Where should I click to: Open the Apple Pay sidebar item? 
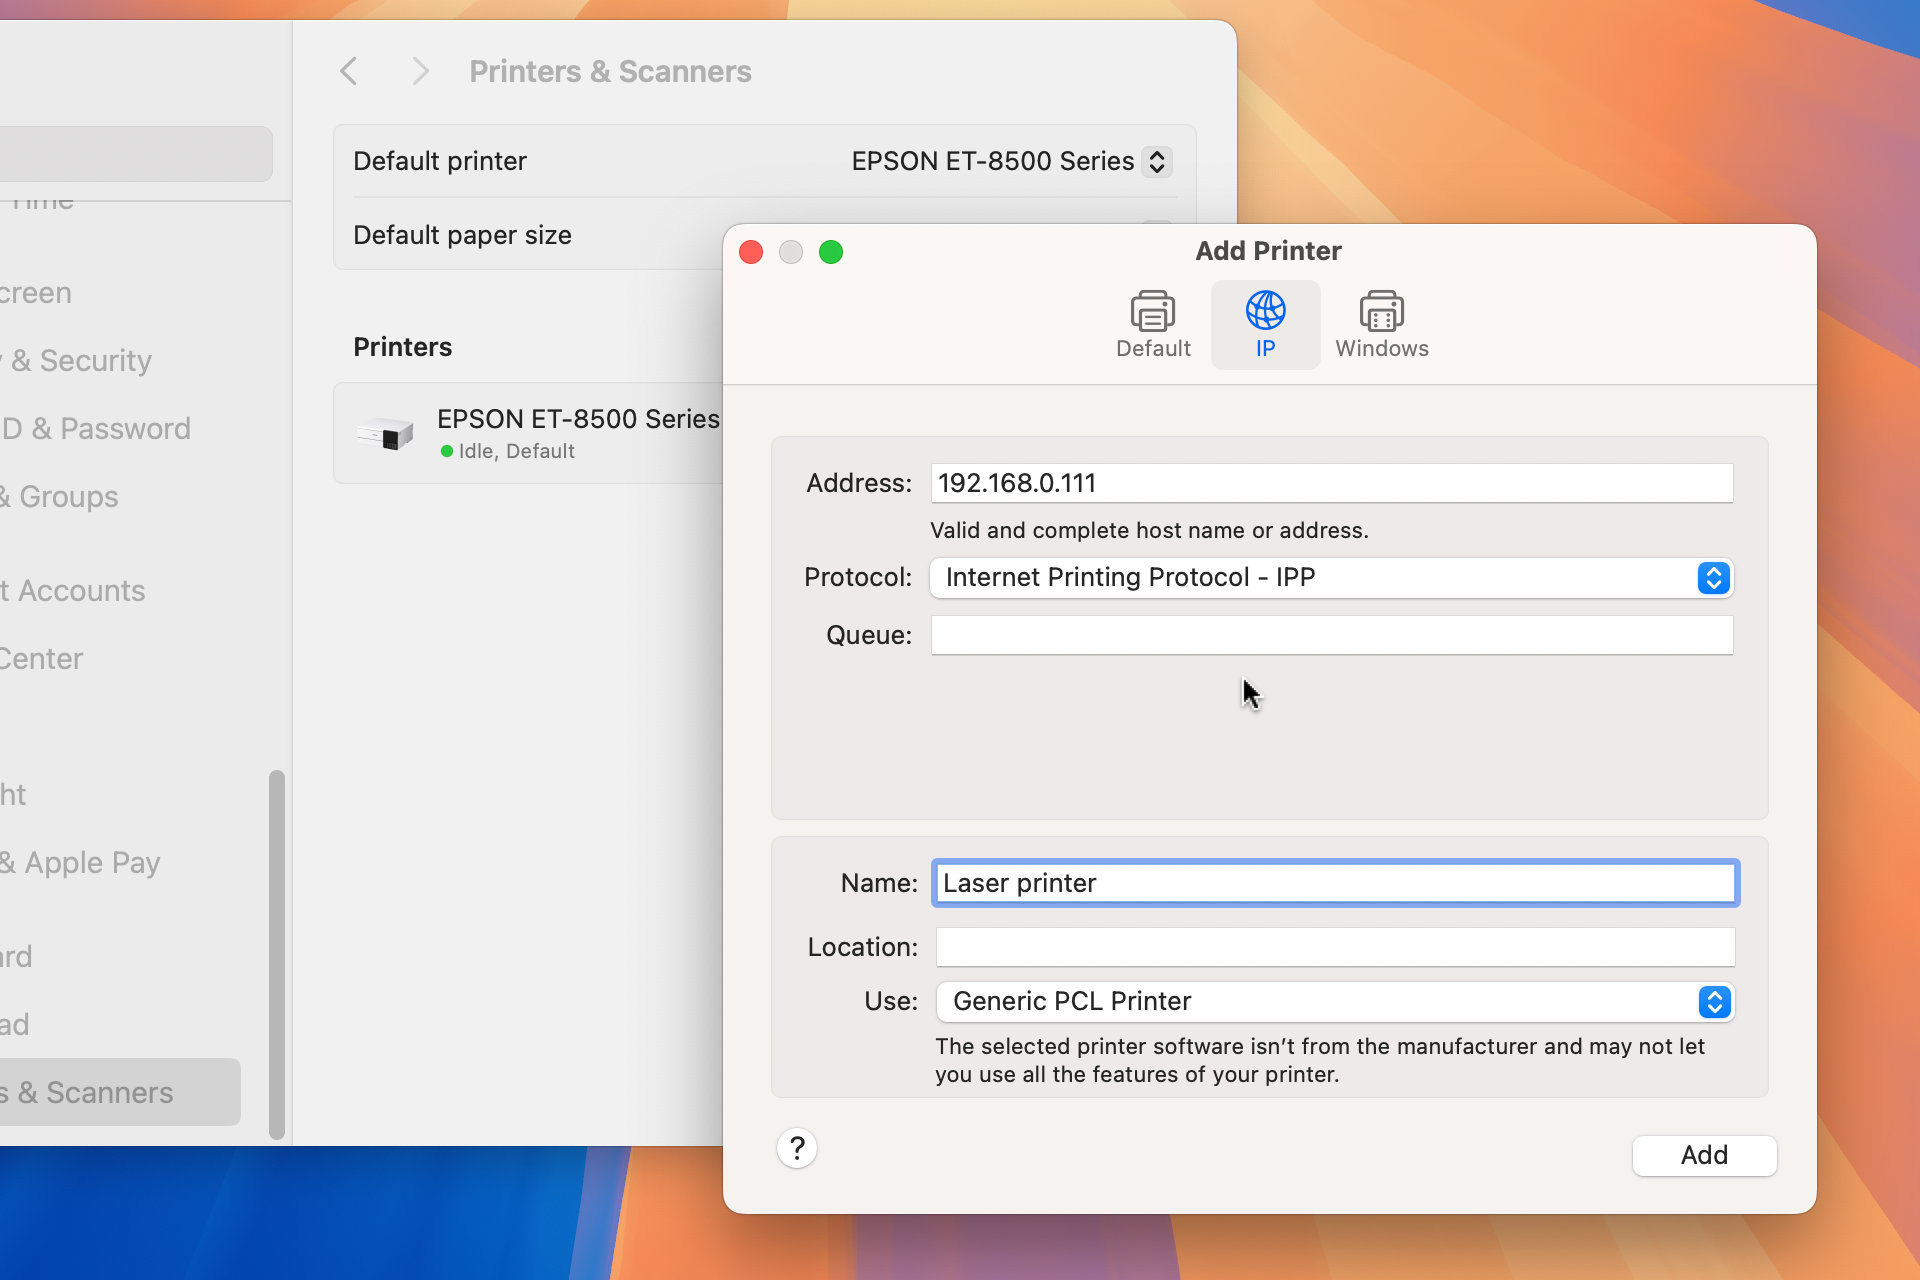pos(80,862)
